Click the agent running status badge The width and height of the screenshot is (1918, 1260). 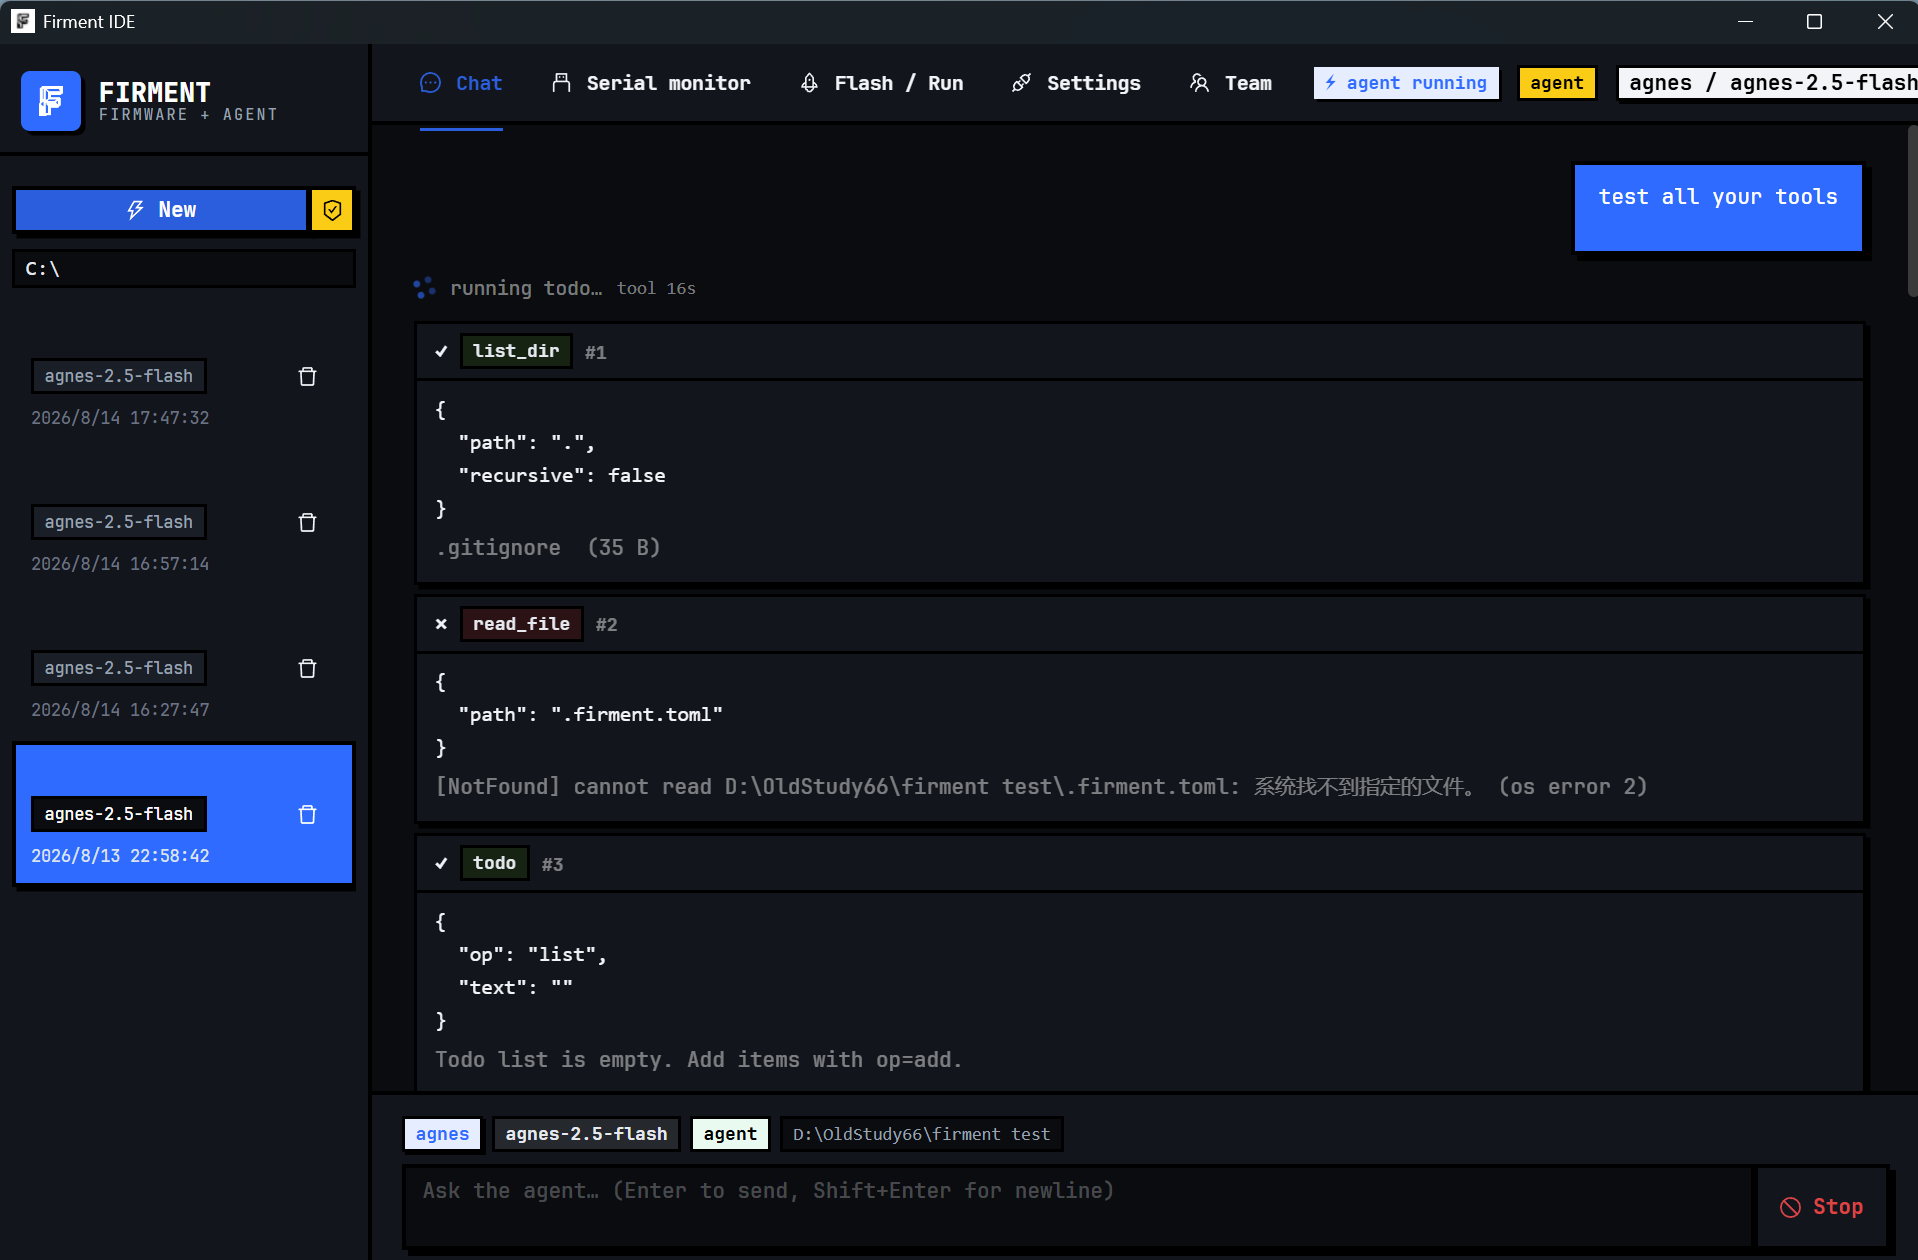1406,83
